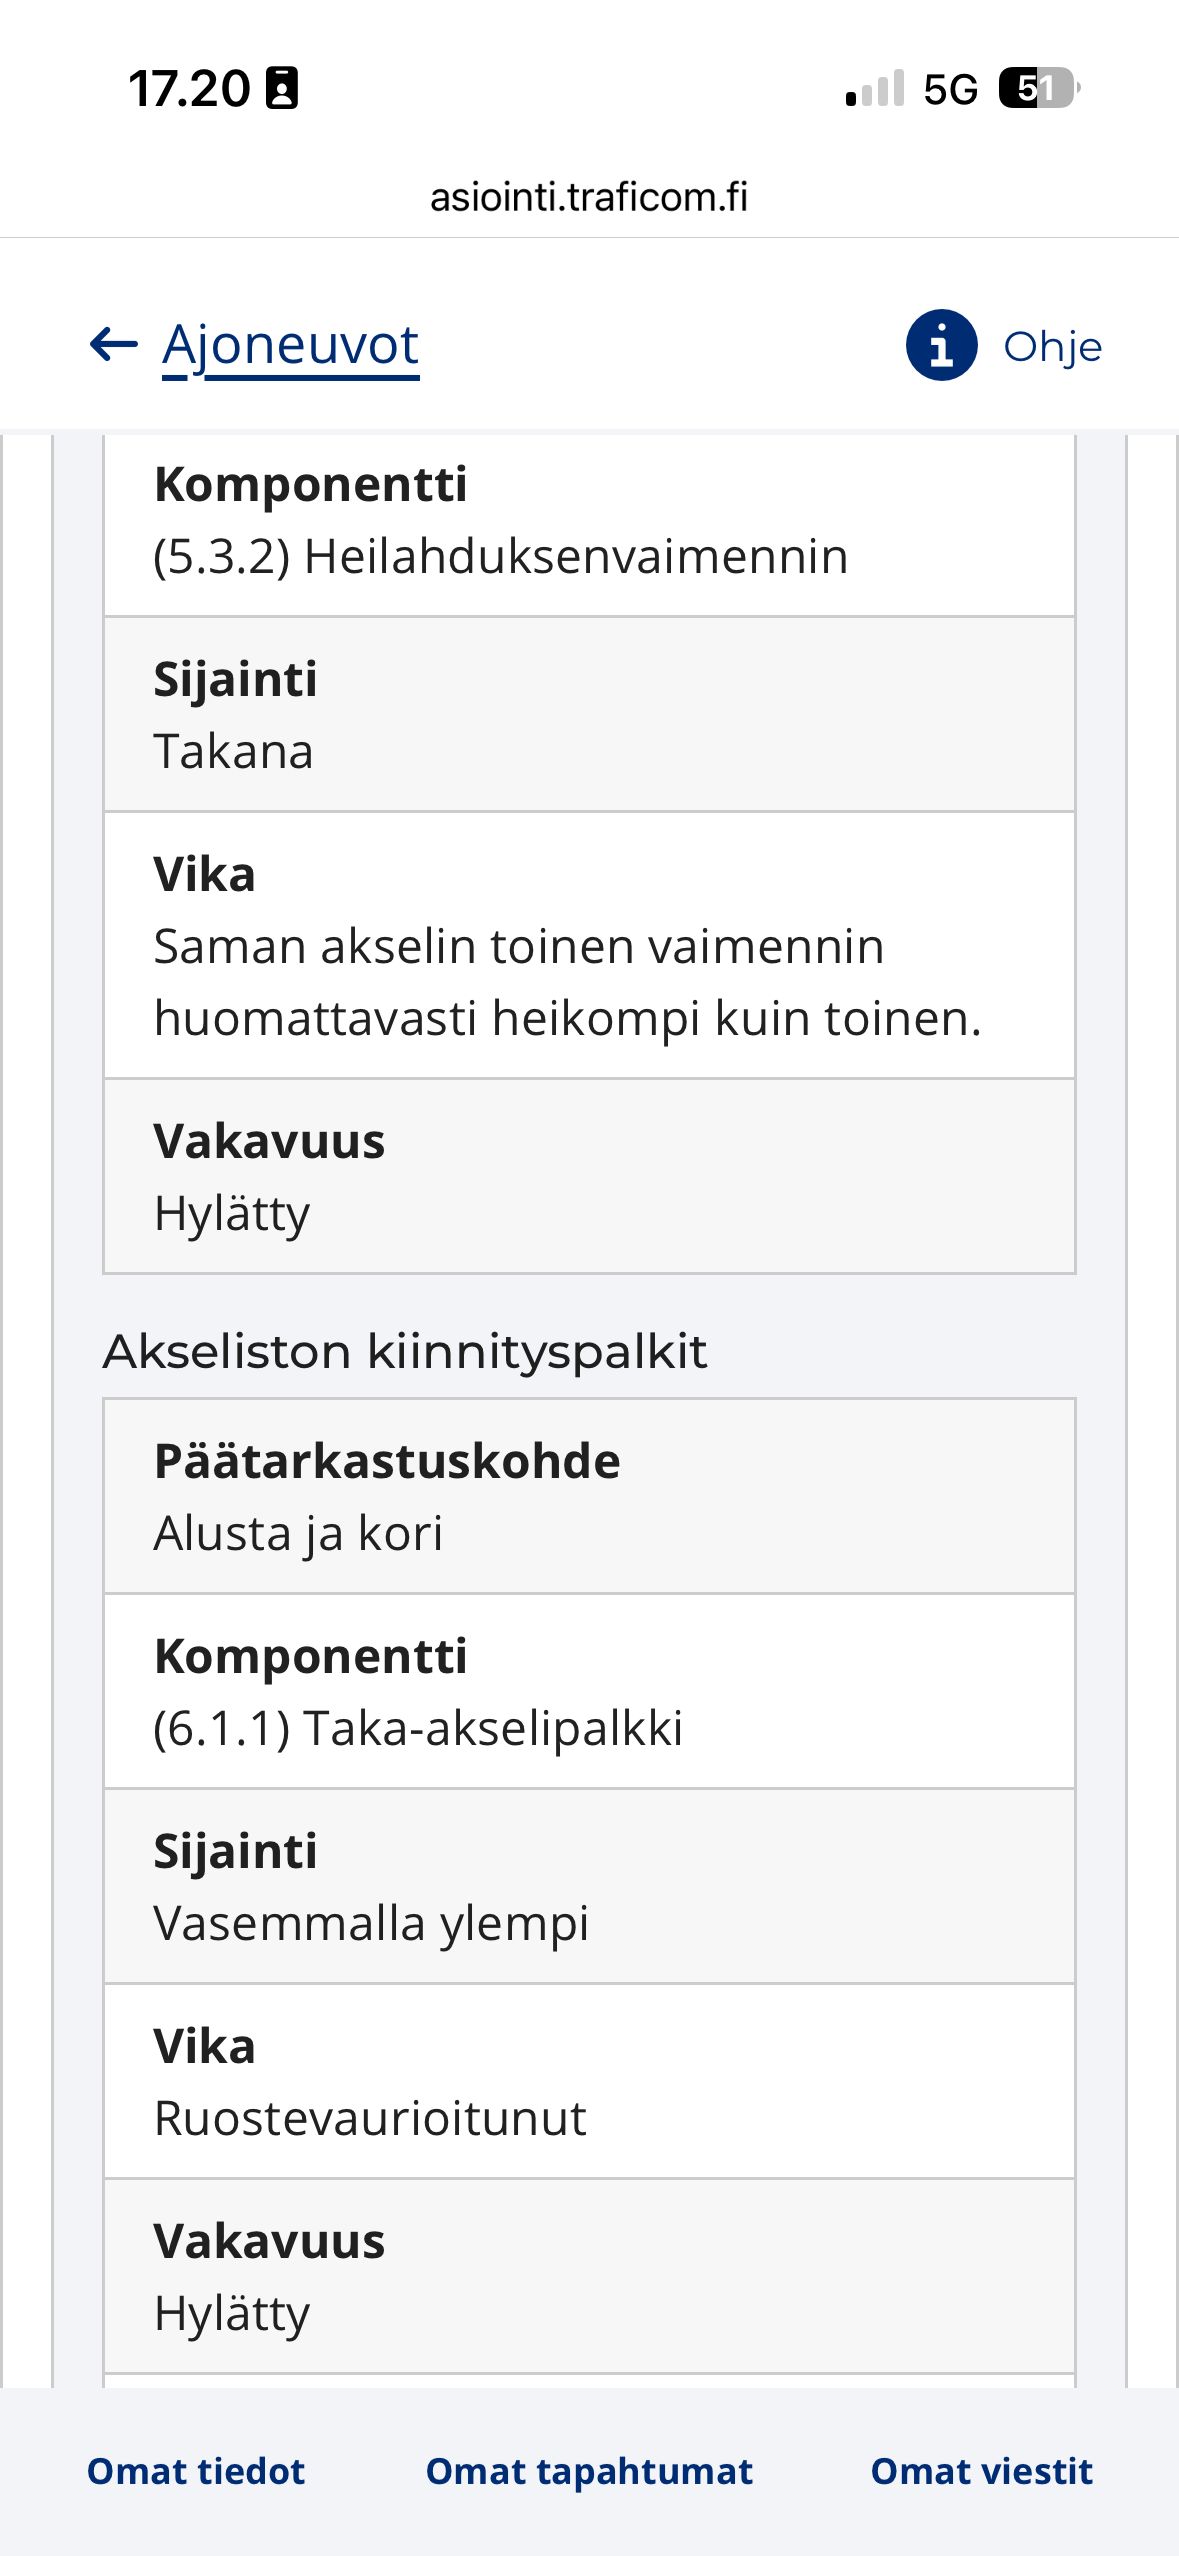Open the blue info circle icon
The width and height of the screenshot is (1179, 2556).
point(941,345)
